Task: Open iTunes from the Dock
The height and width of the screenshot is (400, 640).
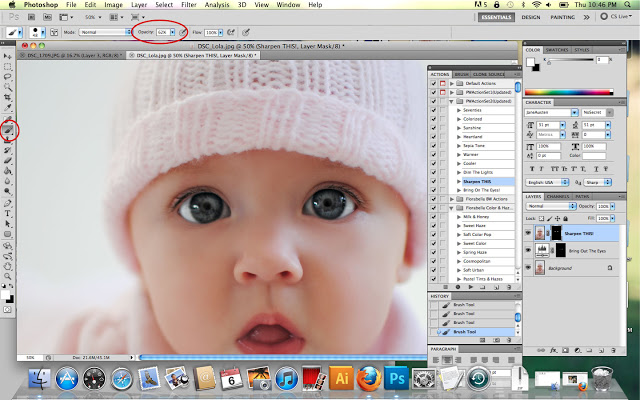Action: (287, 378)
